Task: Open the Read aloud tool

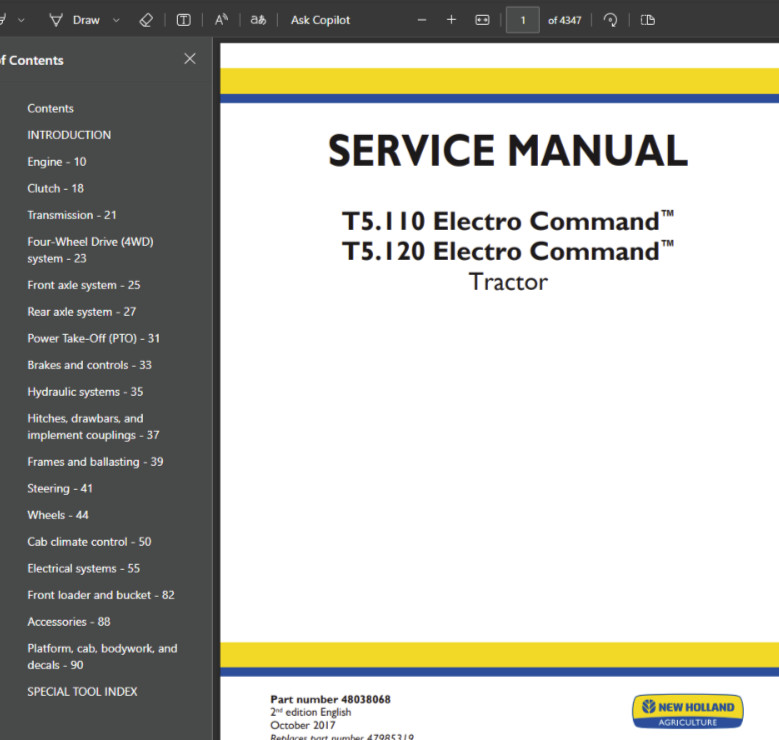Action: [221, 20]
